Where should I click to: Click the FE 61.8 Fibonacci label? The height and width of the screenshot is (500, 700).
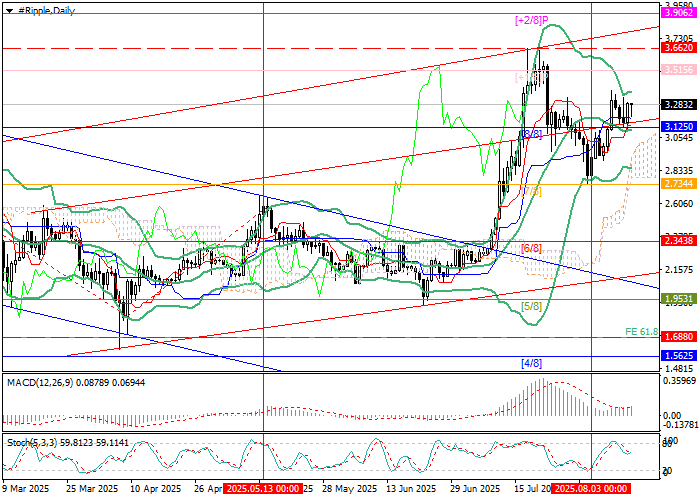pyautogui.click(x=639, y=330)
